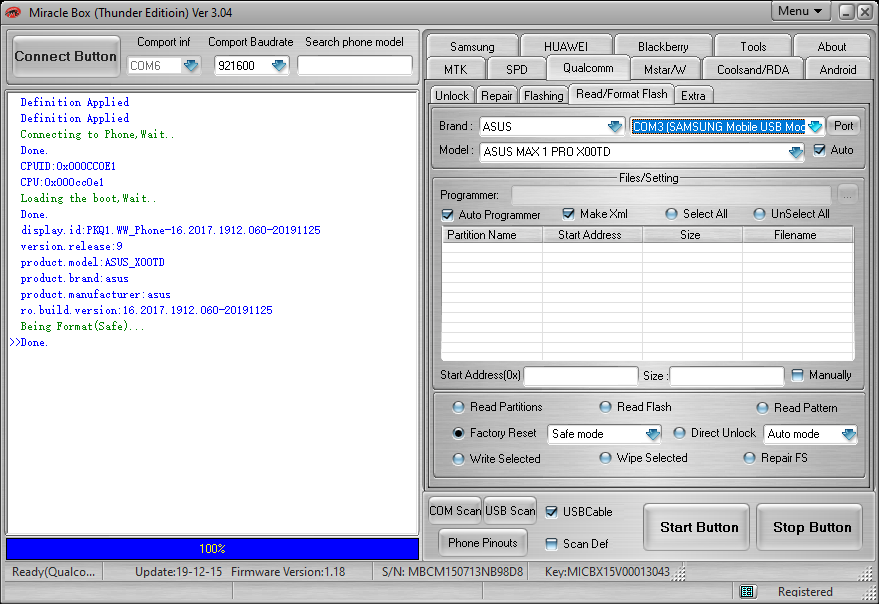Click the Miracle Box red logo icon
Viewport: 879px width, 604px height.
[x=12, y=12]
